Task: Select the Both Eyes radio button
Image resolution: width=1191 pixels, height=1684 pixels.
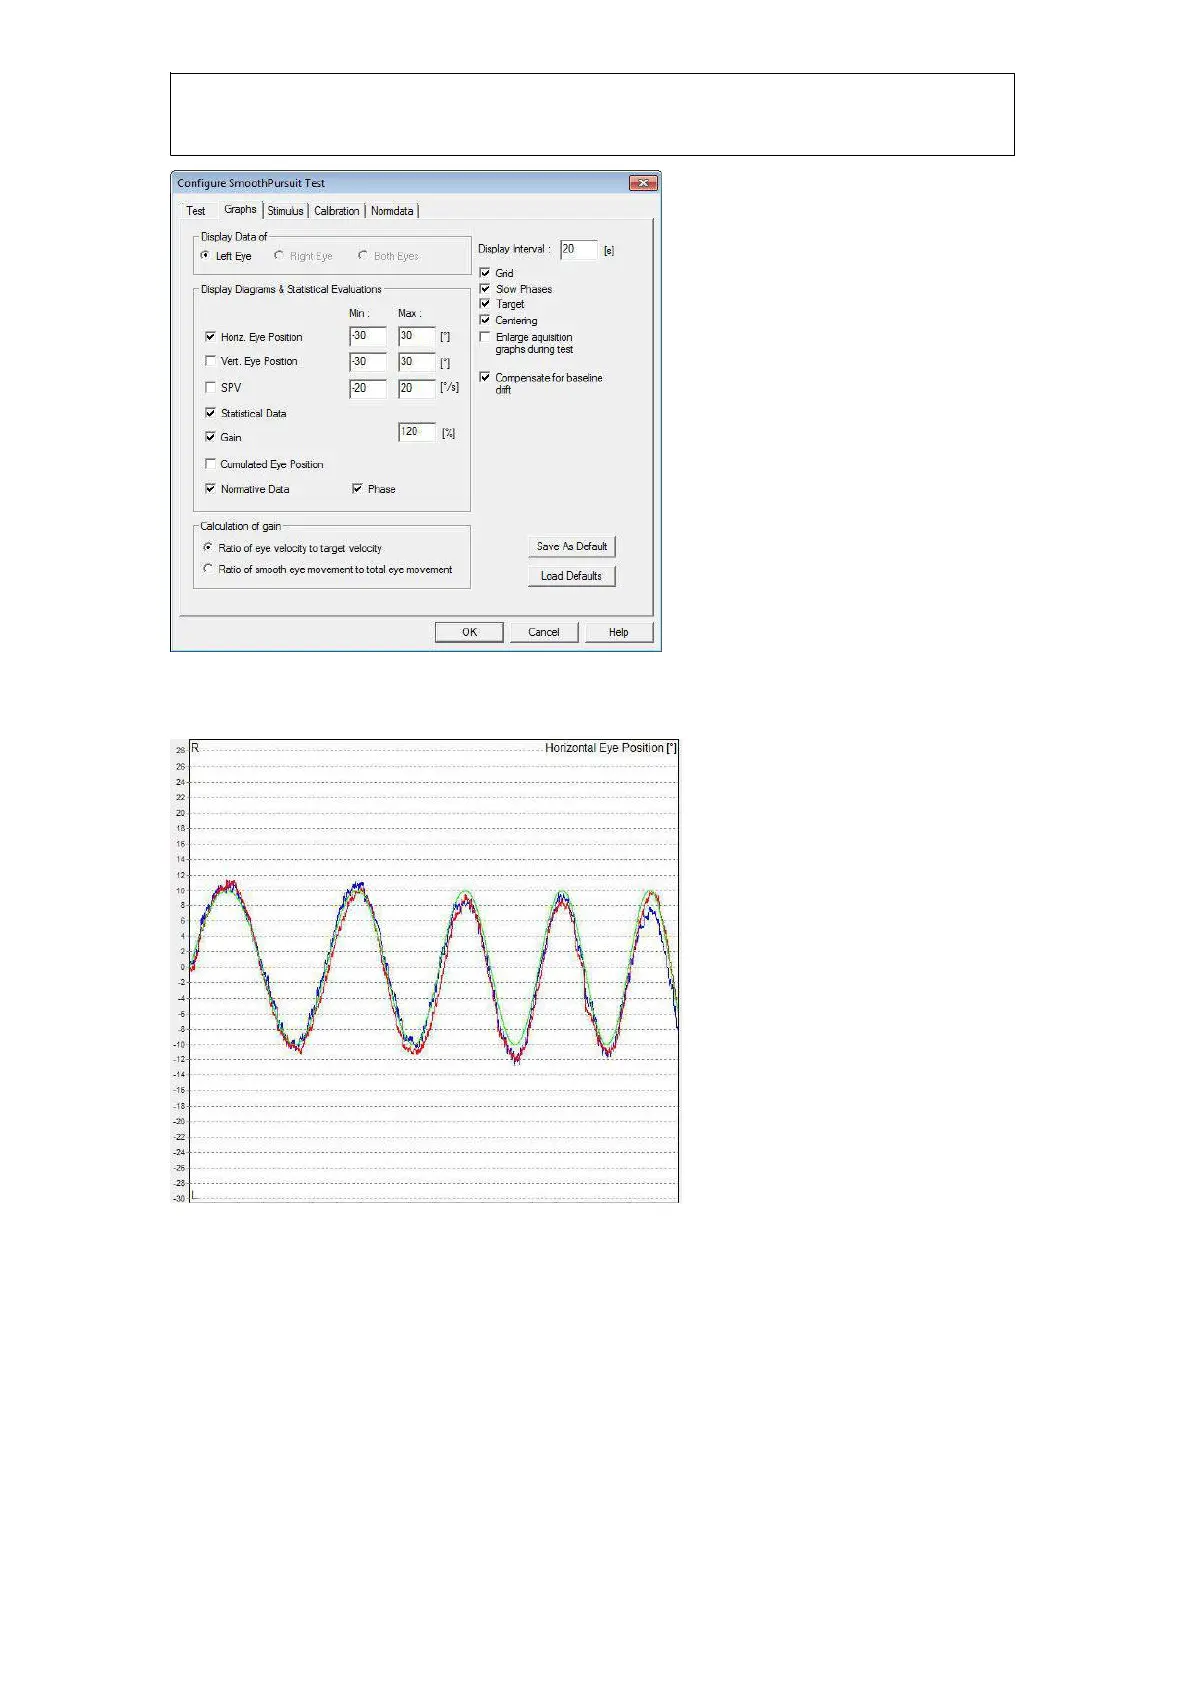Action: click(363, 256)
